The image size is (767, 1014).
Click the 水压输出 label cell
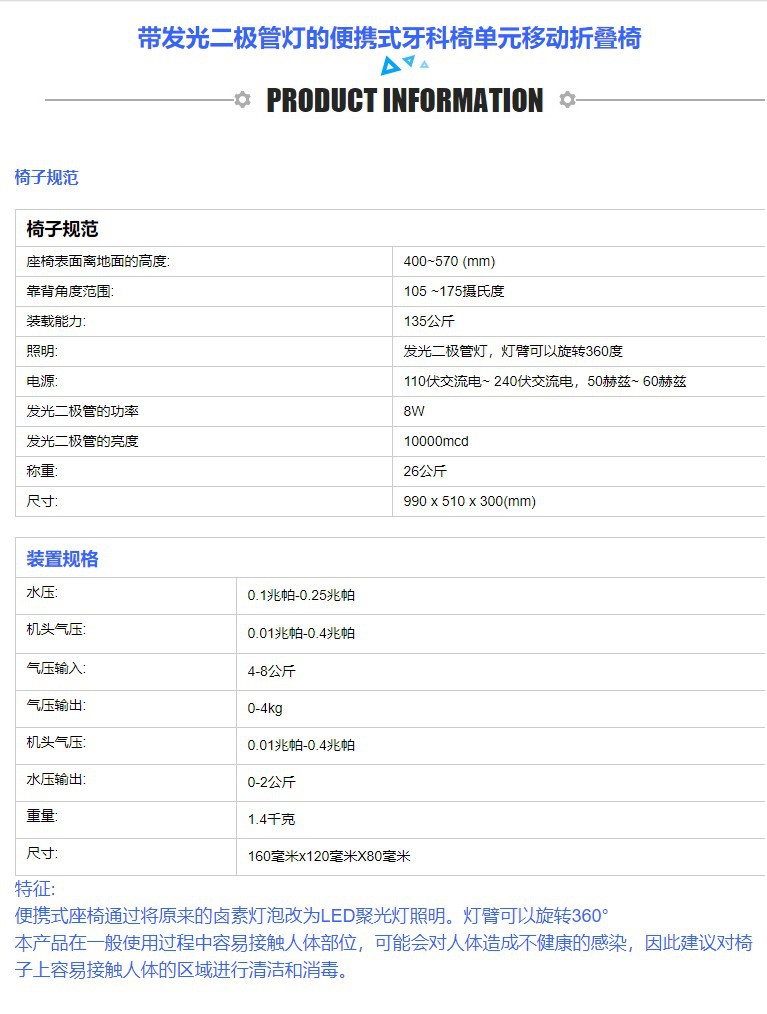coord(126,782)
